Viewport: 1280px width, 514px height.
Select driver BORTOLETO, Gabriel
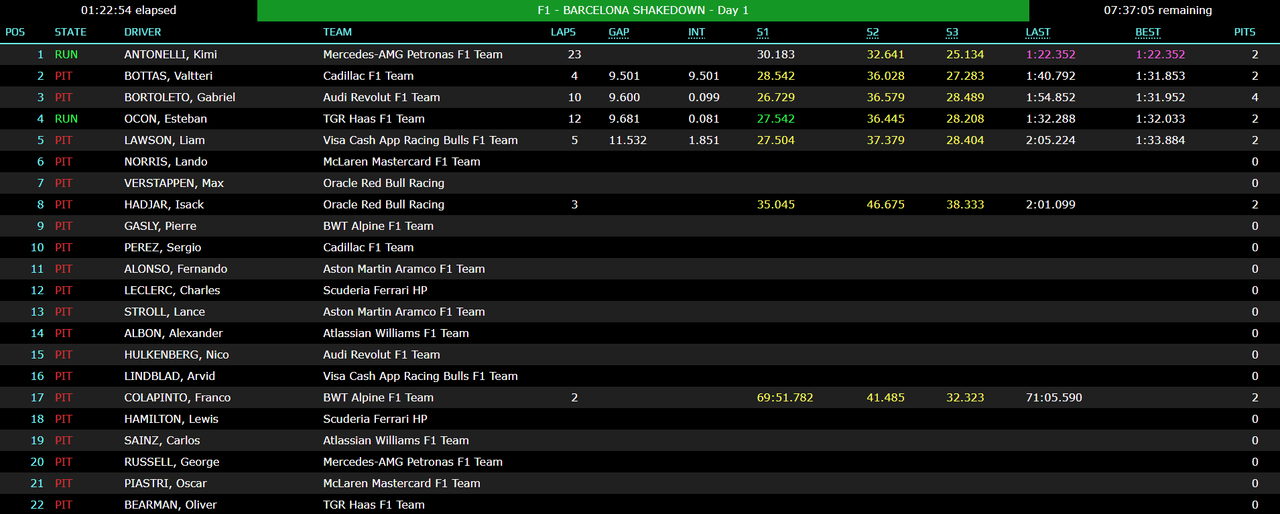(x=178, y=98)
